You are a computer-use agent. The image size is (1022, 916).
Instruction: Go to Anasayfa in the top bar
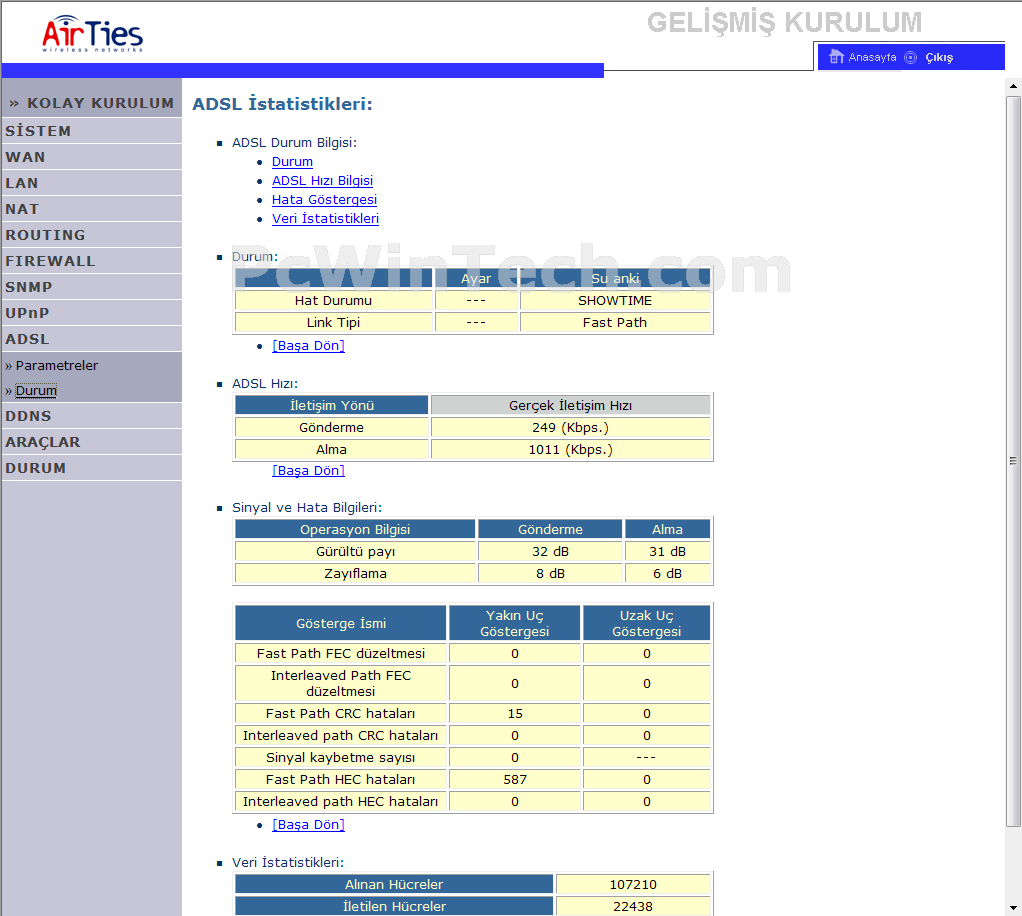[x=872, y=57]
